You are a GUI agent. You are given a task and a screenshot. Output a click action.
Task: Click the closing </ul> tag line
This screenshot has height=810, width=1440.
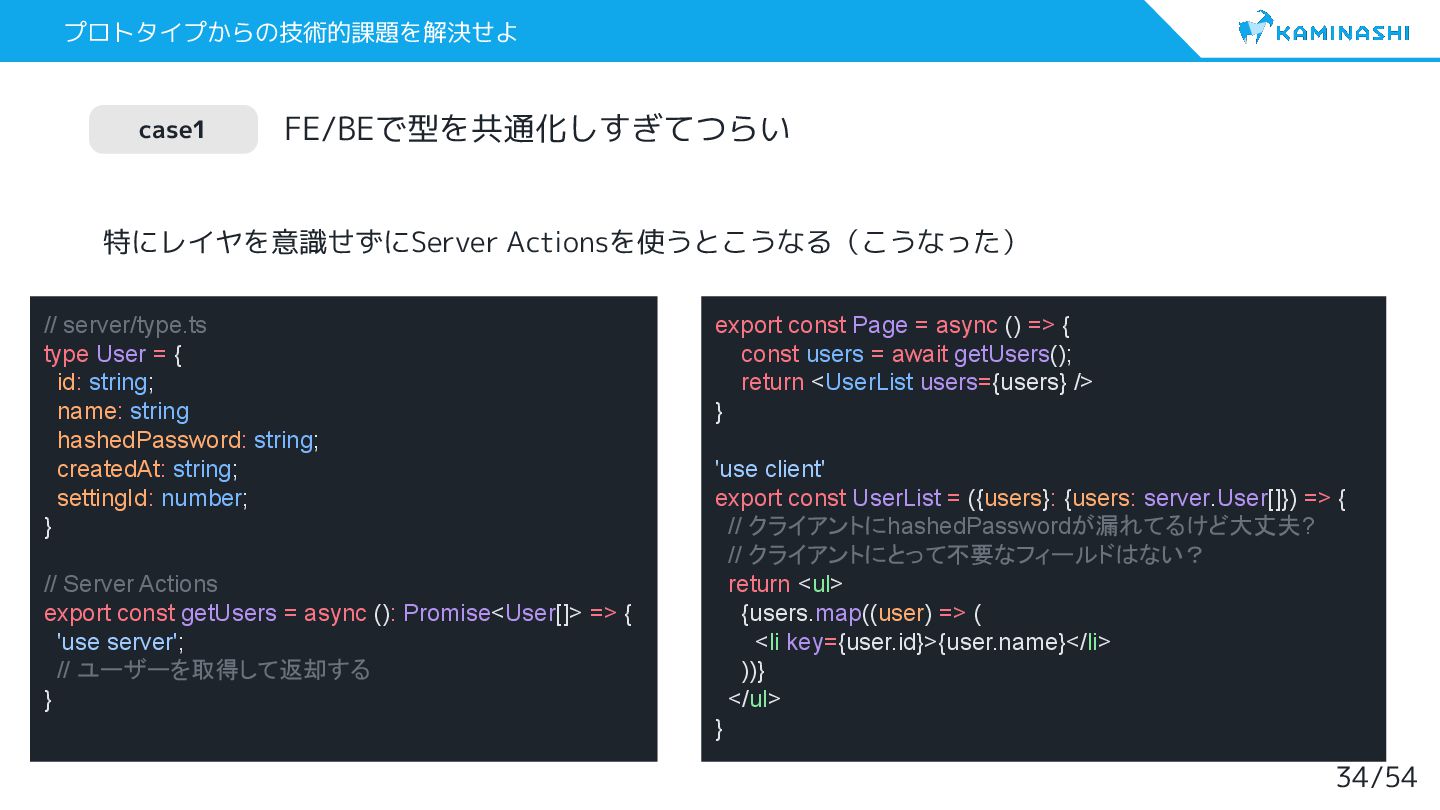(754, 699)
